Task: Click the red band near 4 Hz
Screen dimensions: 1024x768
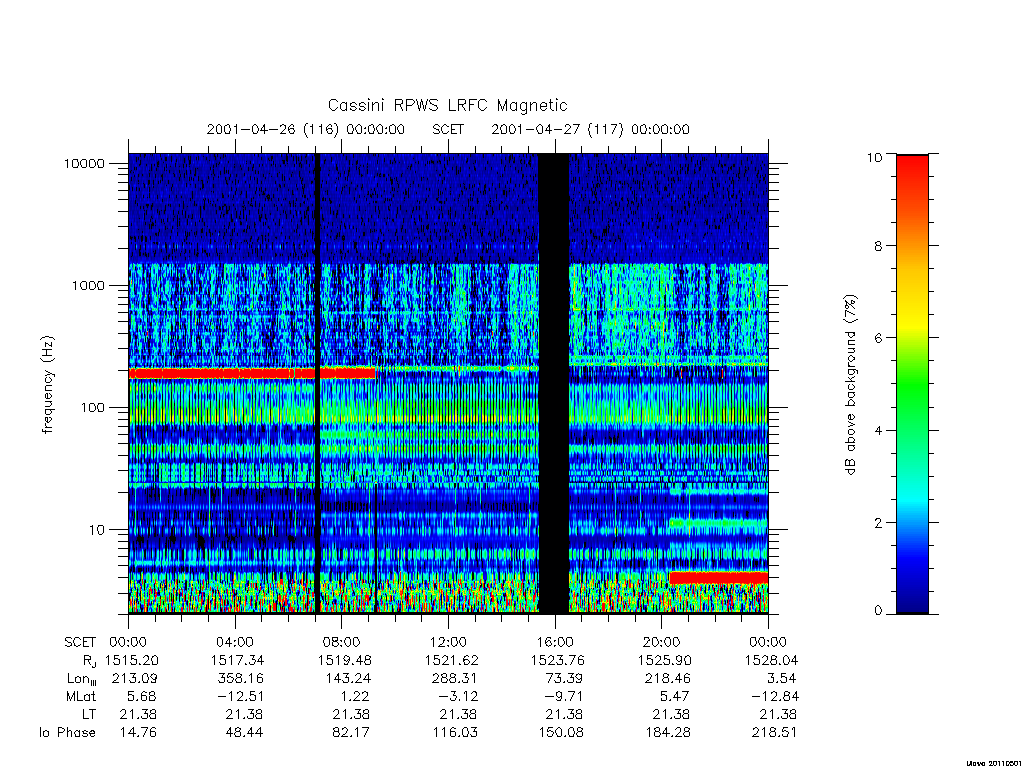Action: 718,577
